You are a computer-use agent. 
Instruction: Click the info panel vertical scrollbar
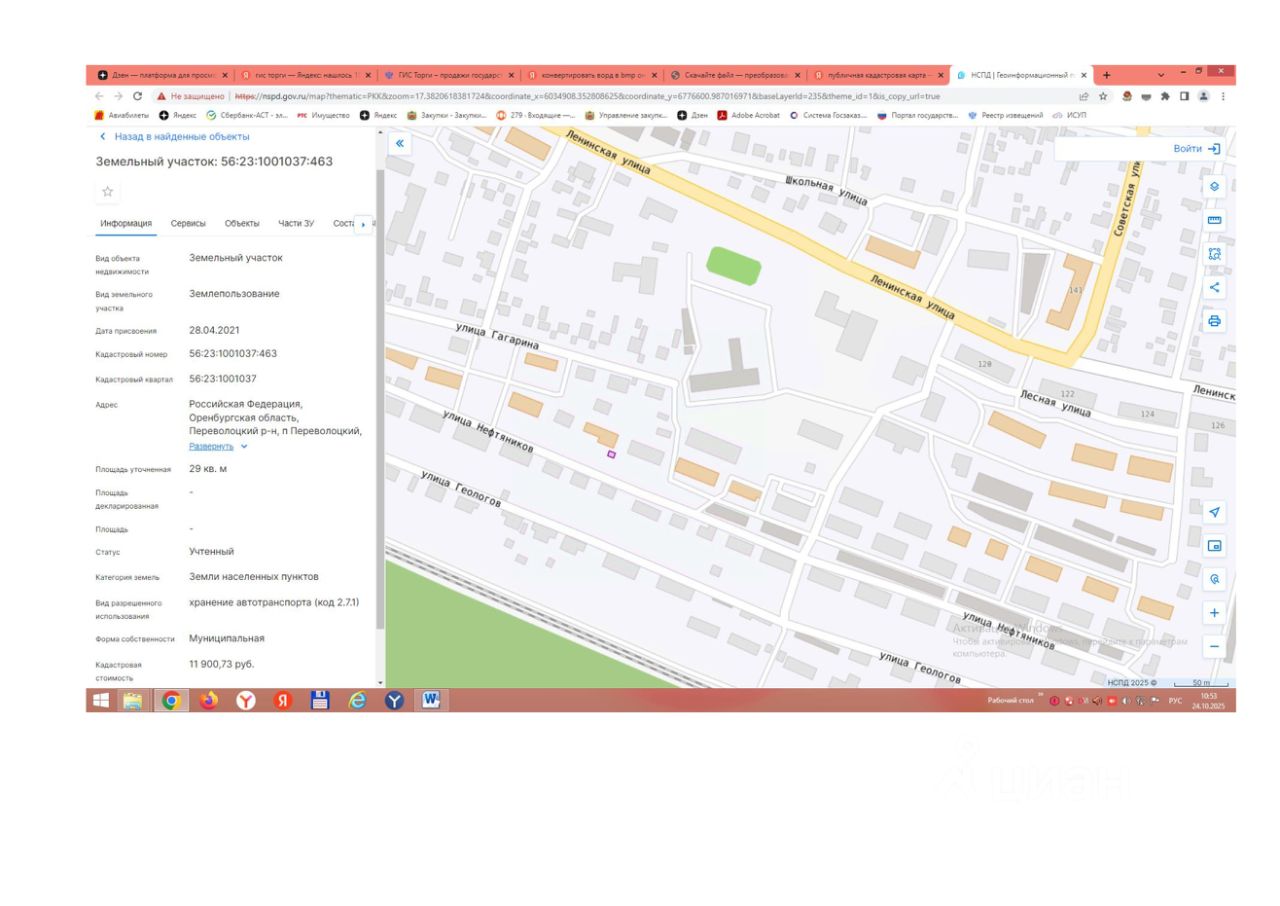(379, 400)
